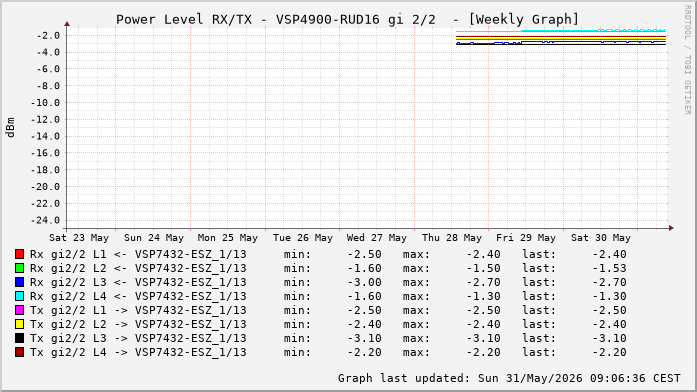This screenshot has width=697, height=392.
Task: Click the -12.0 y-axis tick label
Action: (45, 120)
